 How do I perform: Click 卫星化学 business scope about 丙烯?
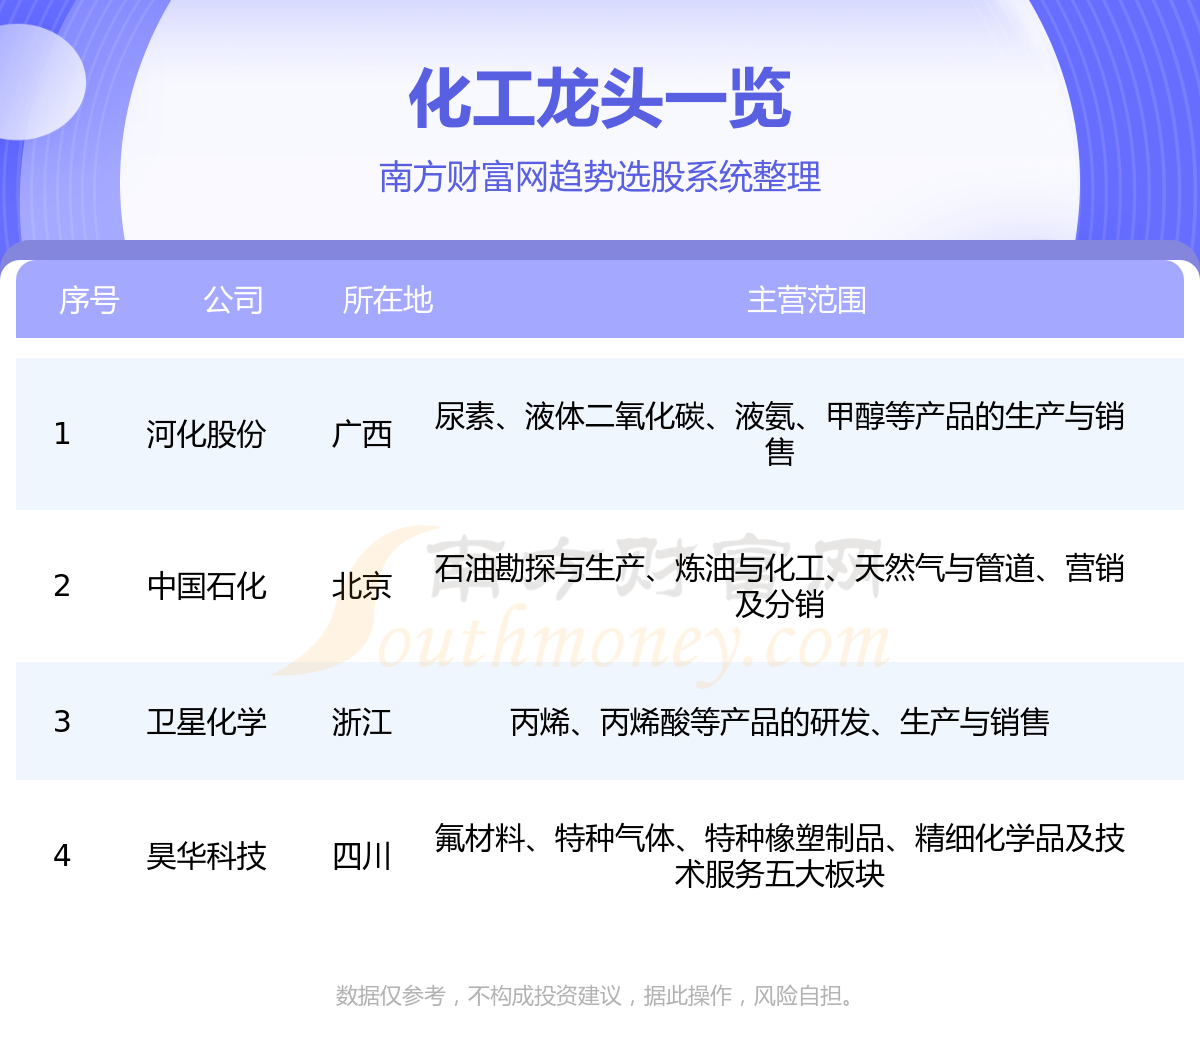(x=780, y=722)
